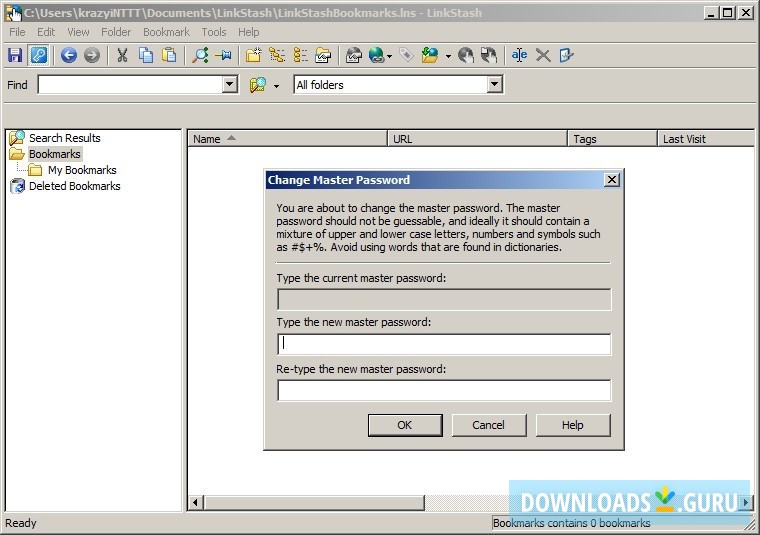The image size is (760, 535).
Task: Click status bar text 'Bookmarks contains 0 bookmarks'
Action: click(x=571, y=523)
